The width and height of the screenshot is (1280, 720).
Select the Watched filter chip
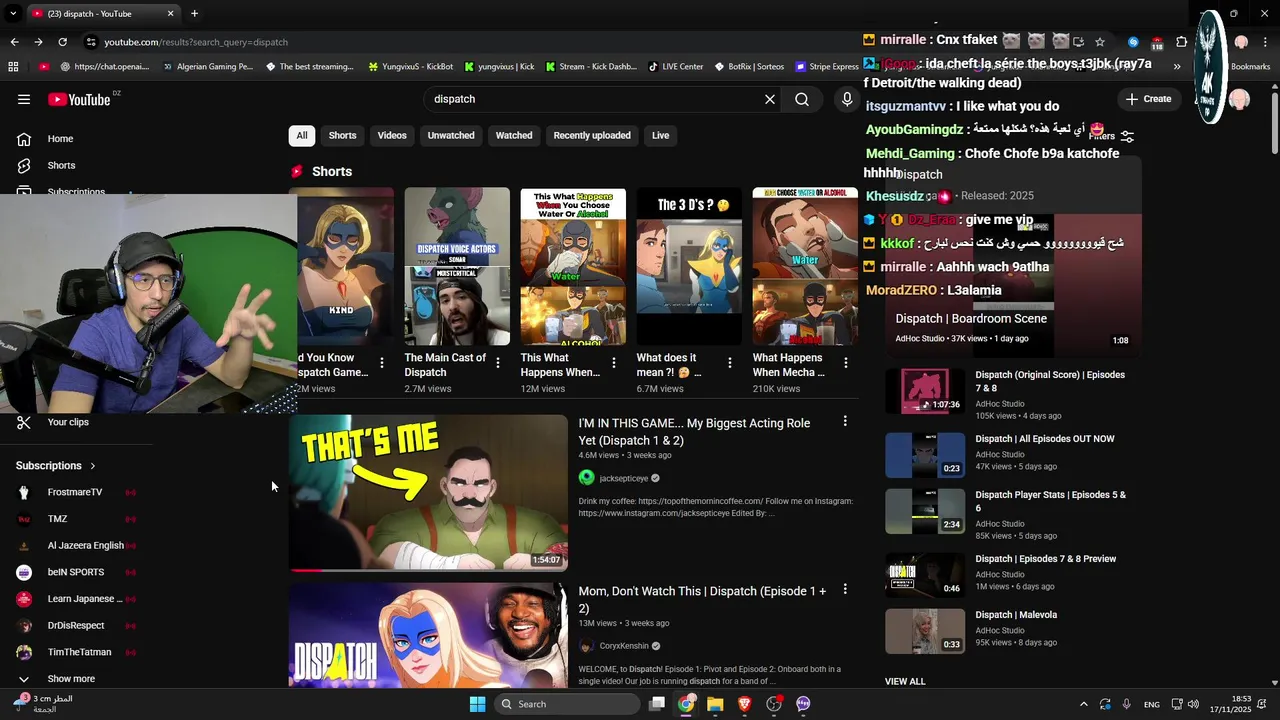[514, 135]
